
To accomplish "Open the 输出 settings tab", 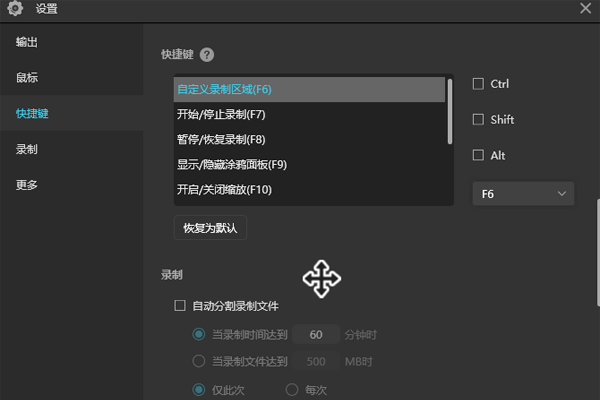I will [x=27, y=42].
